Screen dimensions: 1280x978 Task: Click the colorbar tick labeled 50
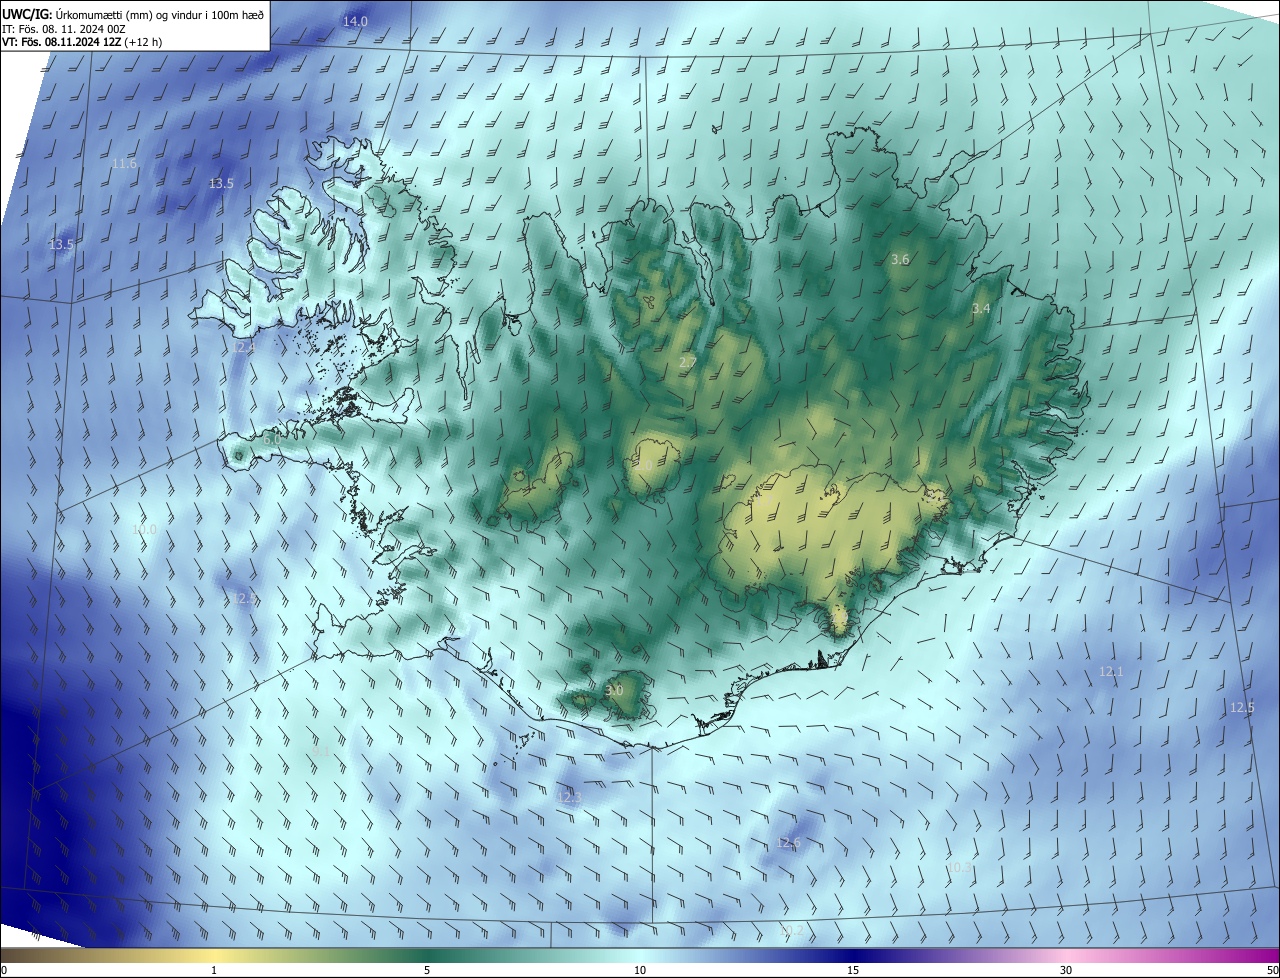1271,970
